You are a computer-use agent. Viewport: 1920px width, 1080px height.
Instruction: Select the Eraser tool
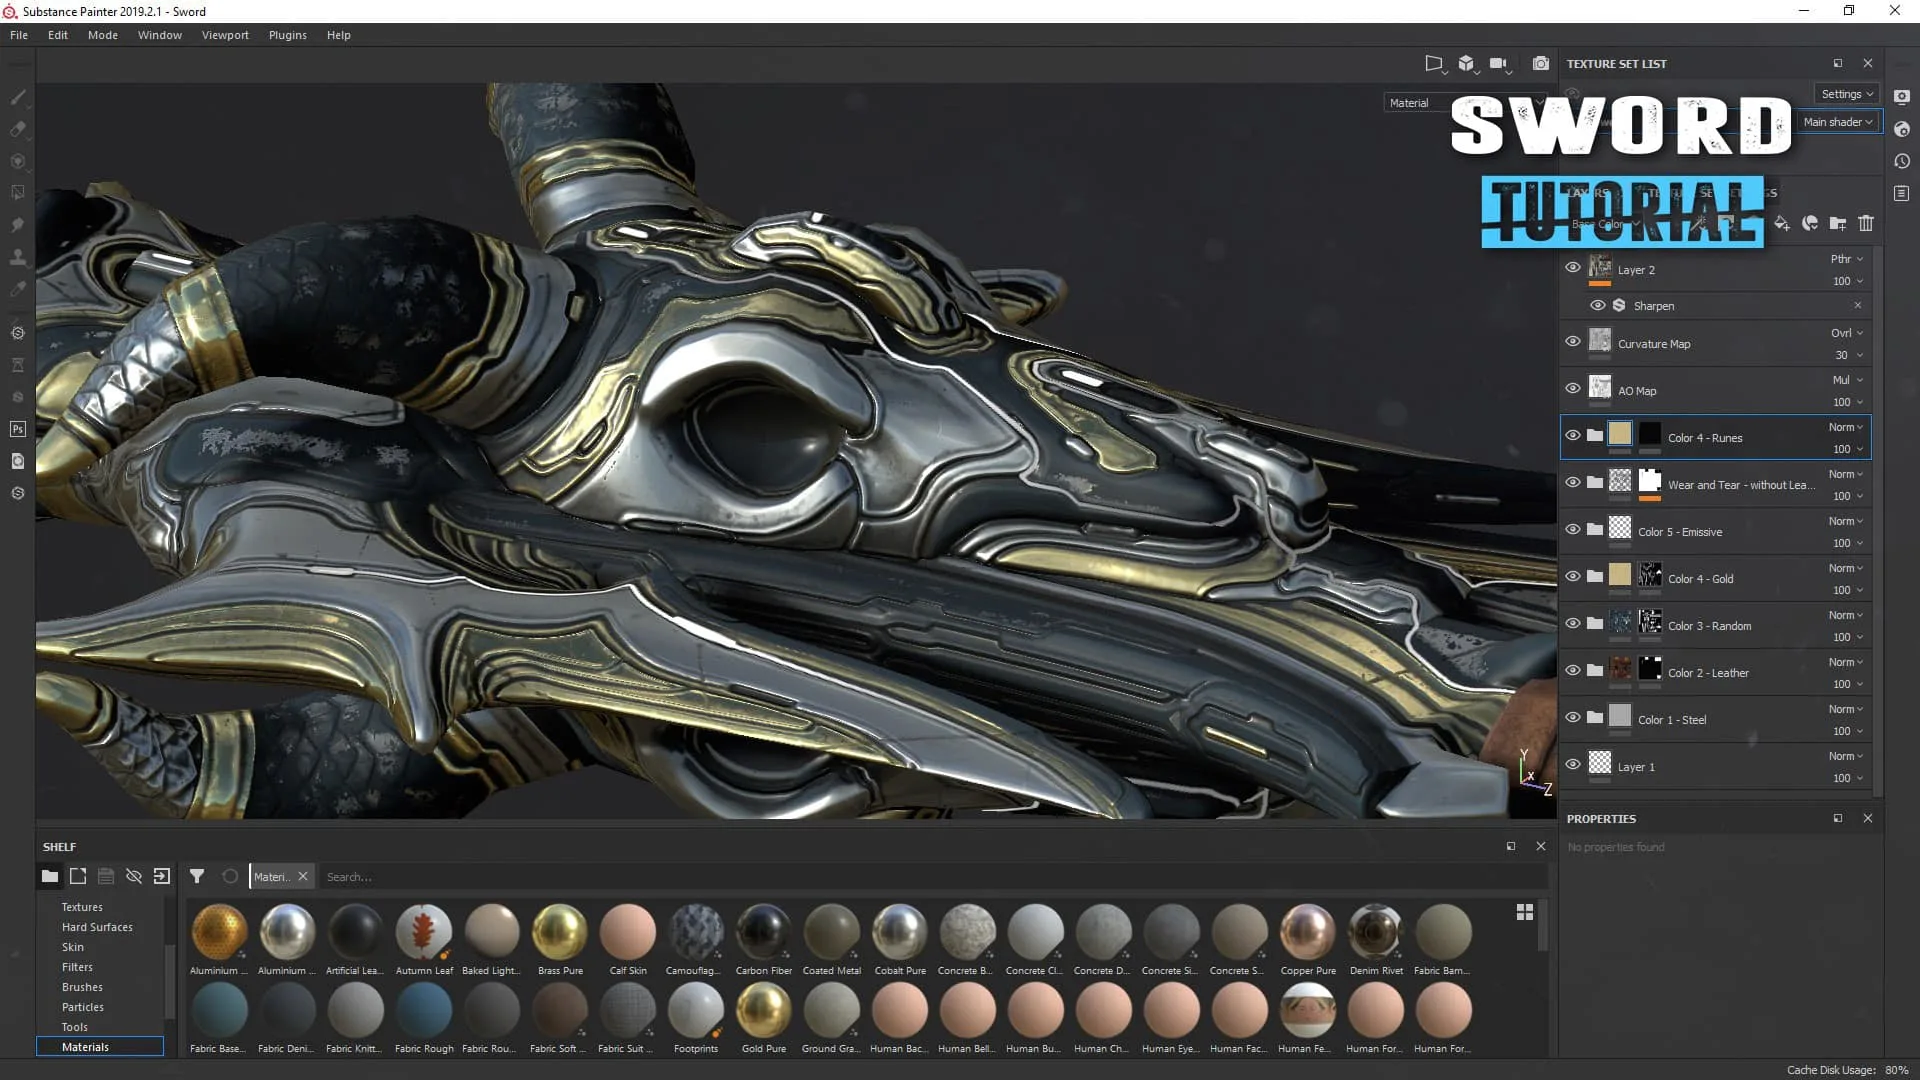(x=18, y=129)
